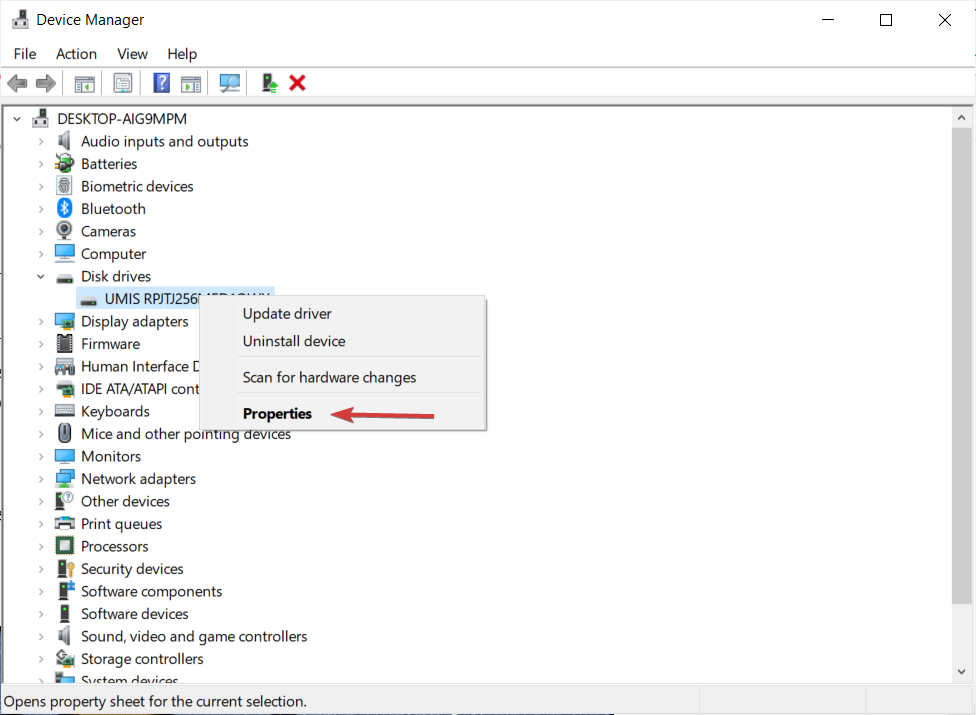This screenshot has width=976, height=715.
Task: Expand the IDE ATA/ATAPI controllers category
Action: (41, 389)
